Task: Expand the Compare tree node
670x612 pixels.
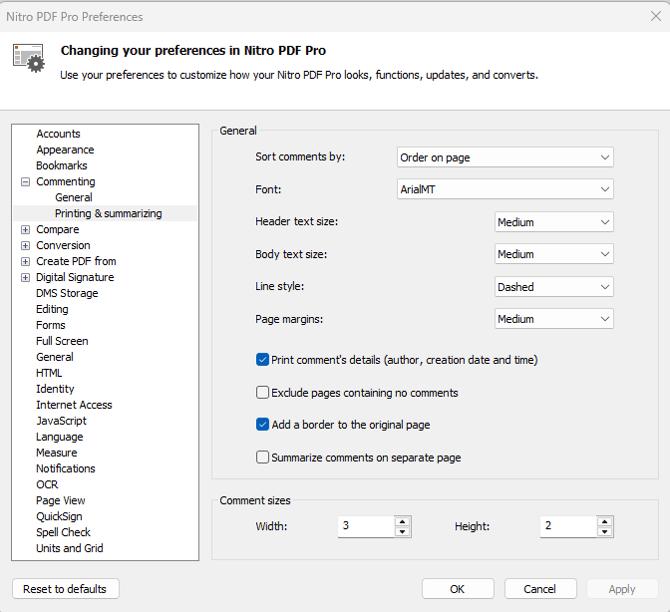Action: [26, 230]
